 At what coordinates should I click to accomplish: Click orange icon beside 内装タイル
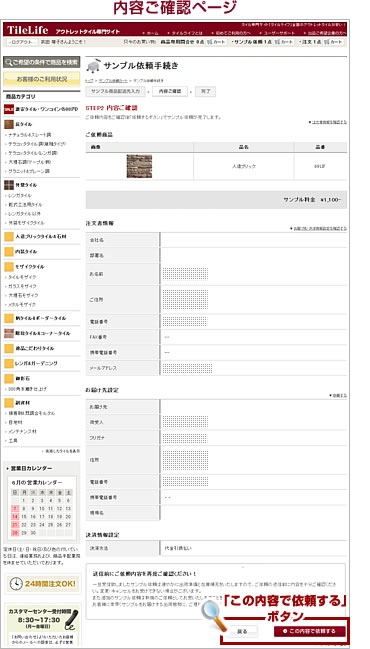9,252
